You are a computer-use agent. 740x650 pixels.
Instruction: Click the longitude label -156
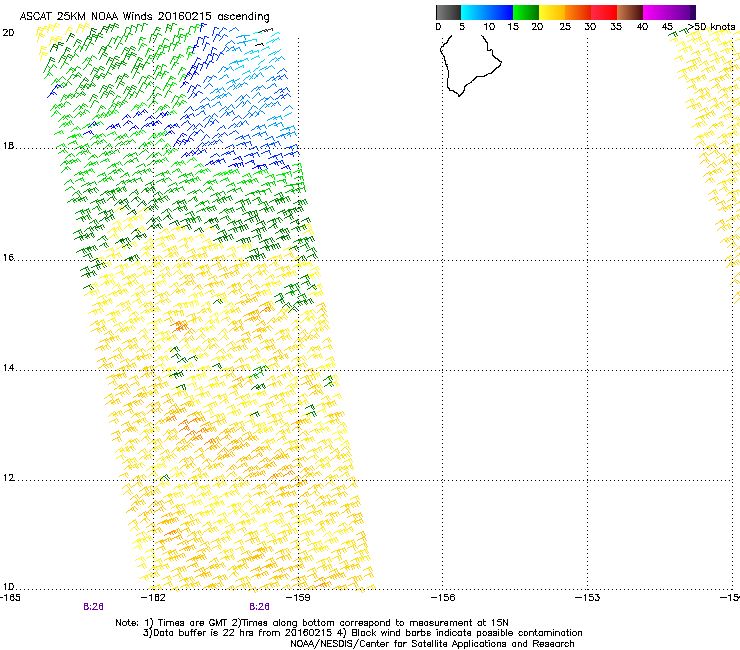[443, 598]
